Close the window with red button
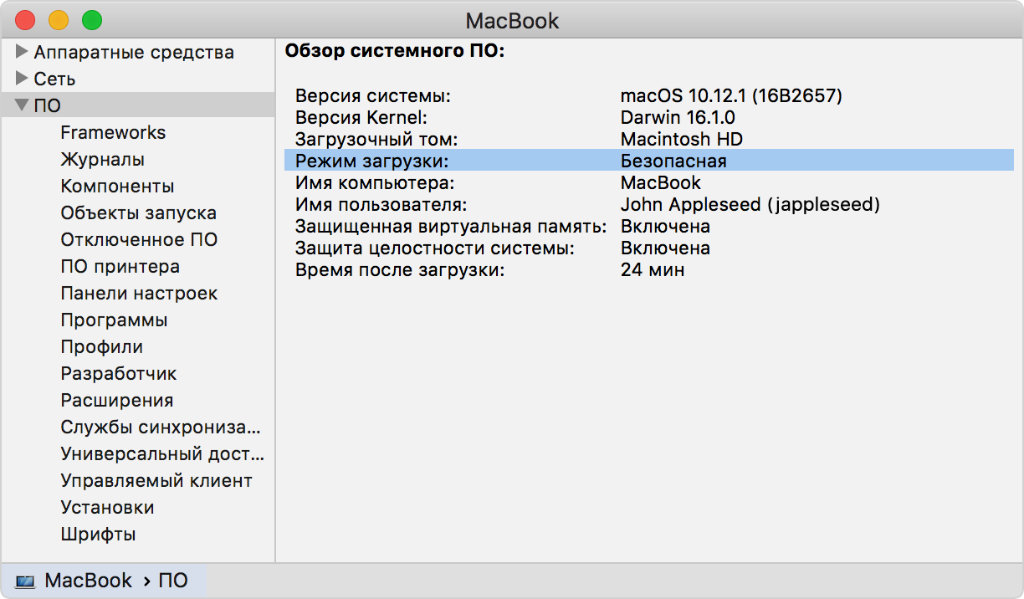 (x=25, y=20)
